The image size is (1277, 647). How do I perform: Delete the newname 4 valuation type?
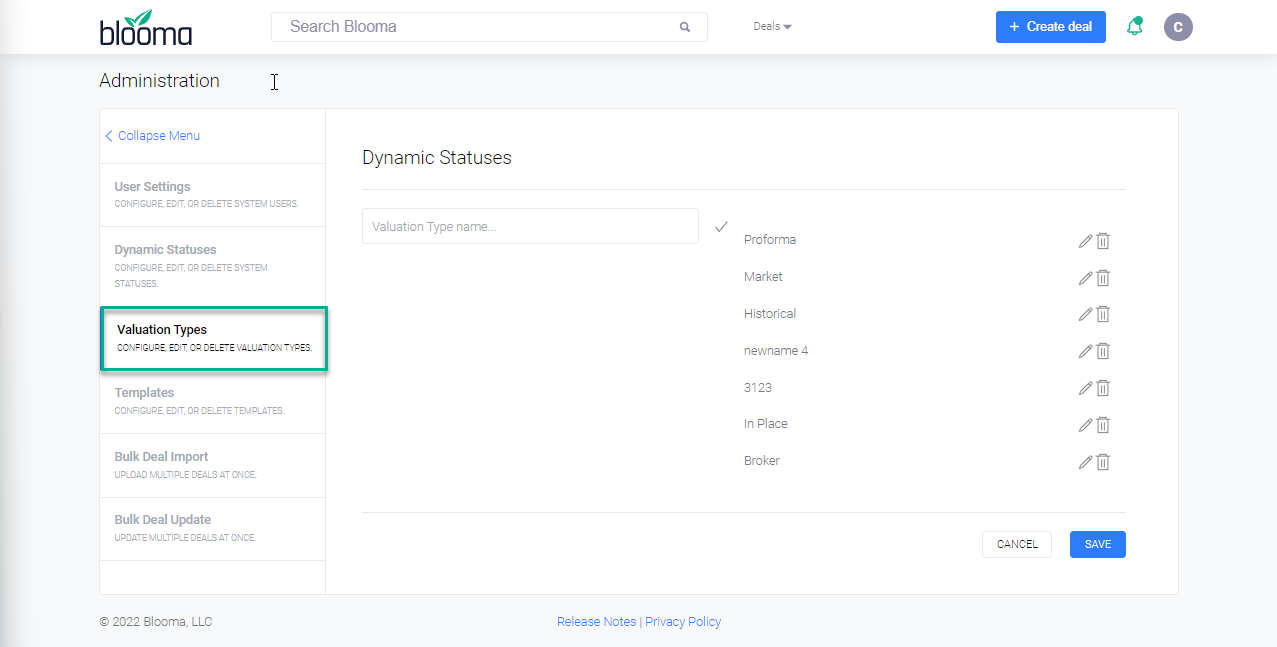(x=1103, y=351)
